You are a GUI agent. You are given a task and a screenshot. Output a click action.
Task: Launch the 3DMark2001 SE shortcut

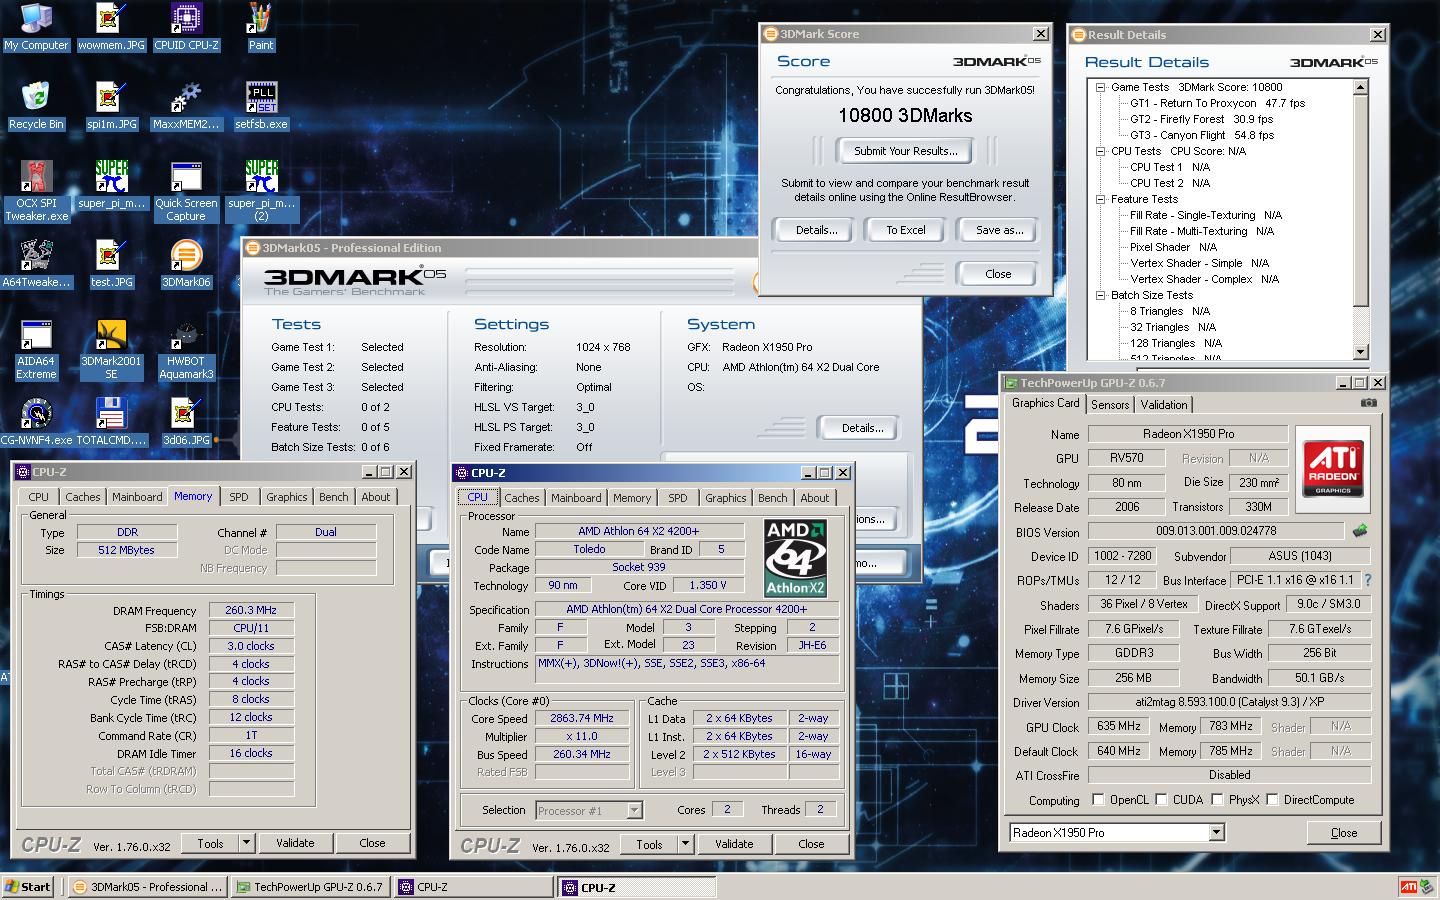pyautogui.click(x=111, y=350)
